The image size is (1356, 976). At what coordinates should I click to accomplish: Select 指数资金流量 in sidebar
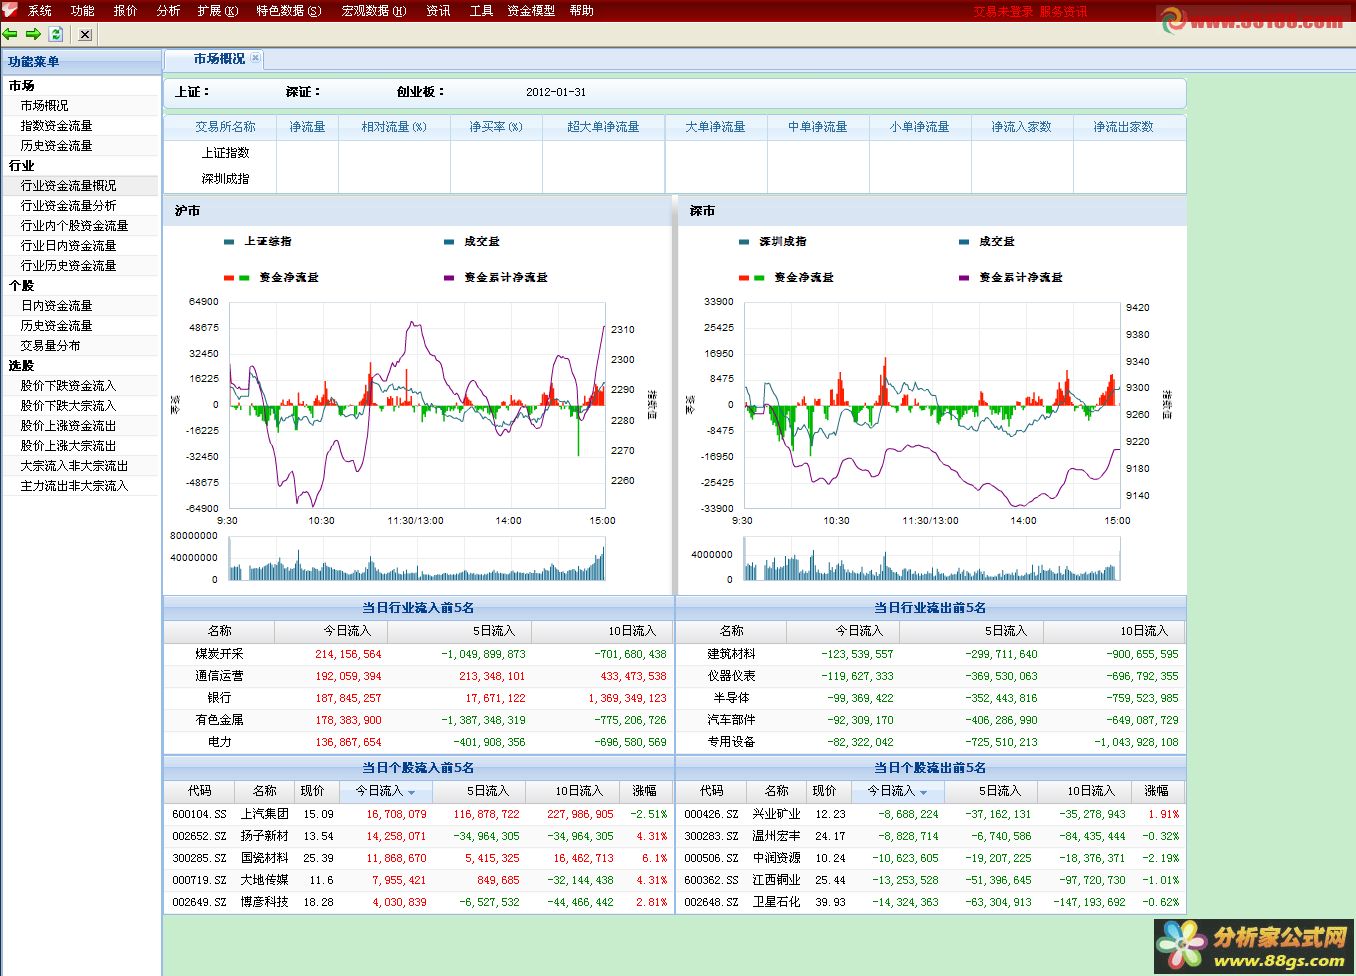(x=57, y=126)
